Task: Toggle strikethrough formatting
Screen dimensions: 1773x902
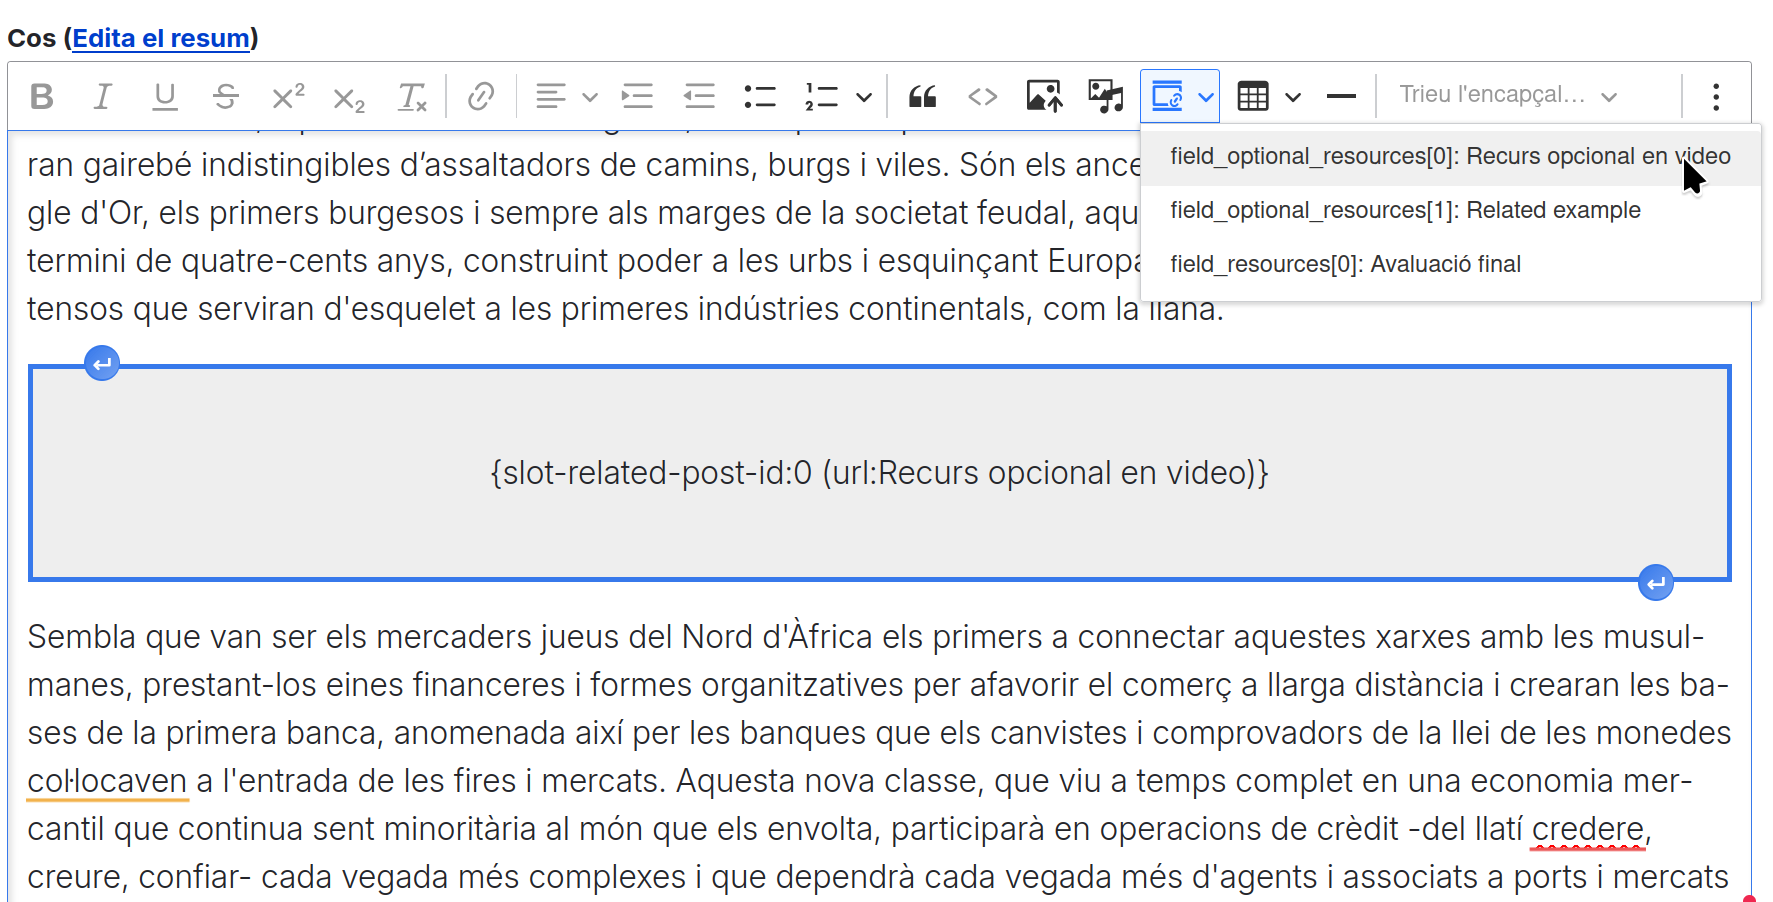Action: pyautogui.click(x=226, y=97)
